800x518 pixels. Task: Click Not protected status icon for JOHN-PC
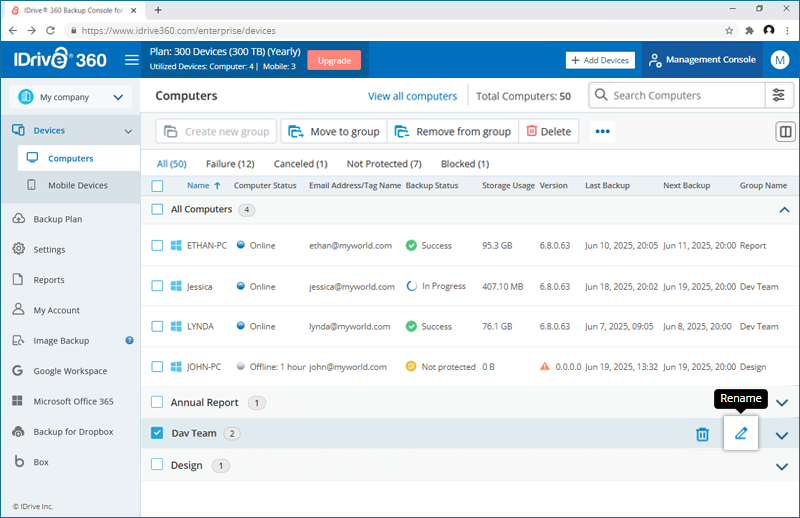(411, 366)
